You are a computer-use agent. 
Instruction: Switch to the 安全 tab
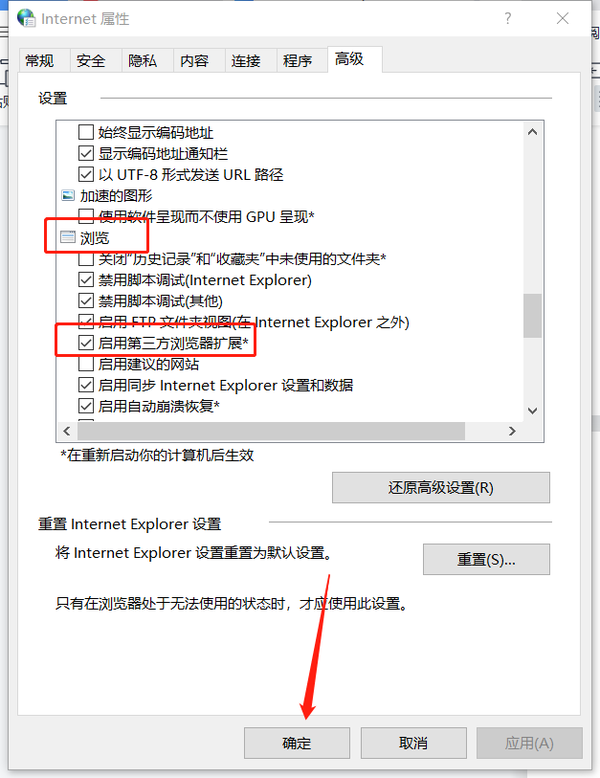(91, 61)
